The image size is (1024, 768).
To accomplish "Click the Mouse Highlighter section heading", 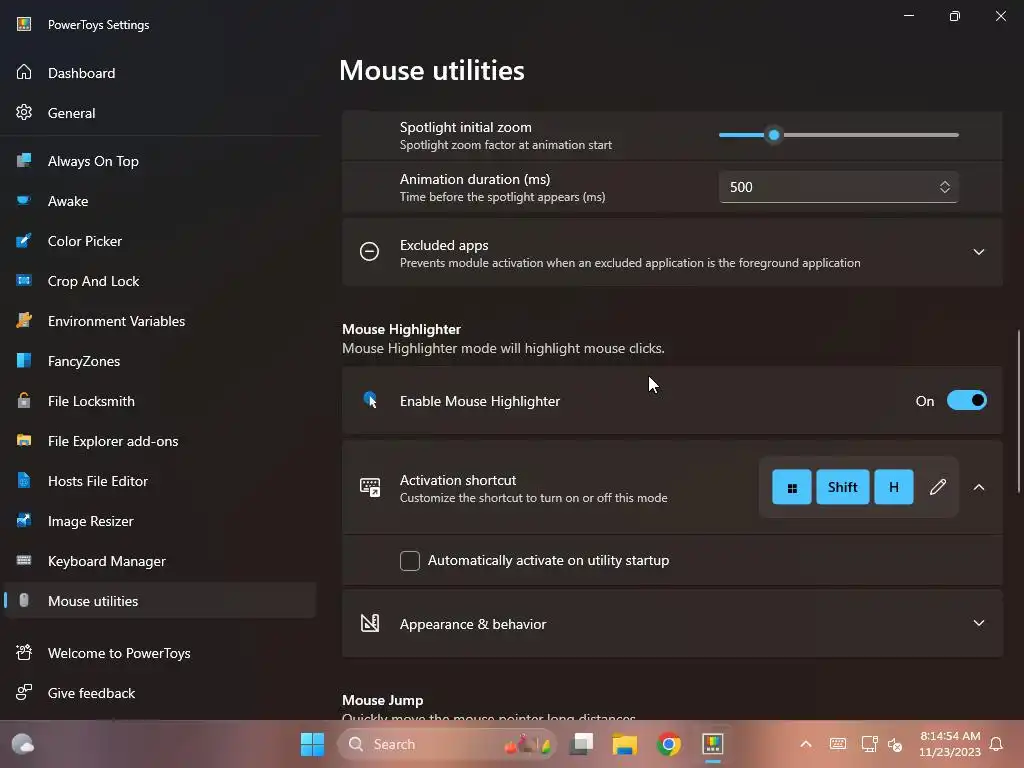I will (x=401, y=329).
